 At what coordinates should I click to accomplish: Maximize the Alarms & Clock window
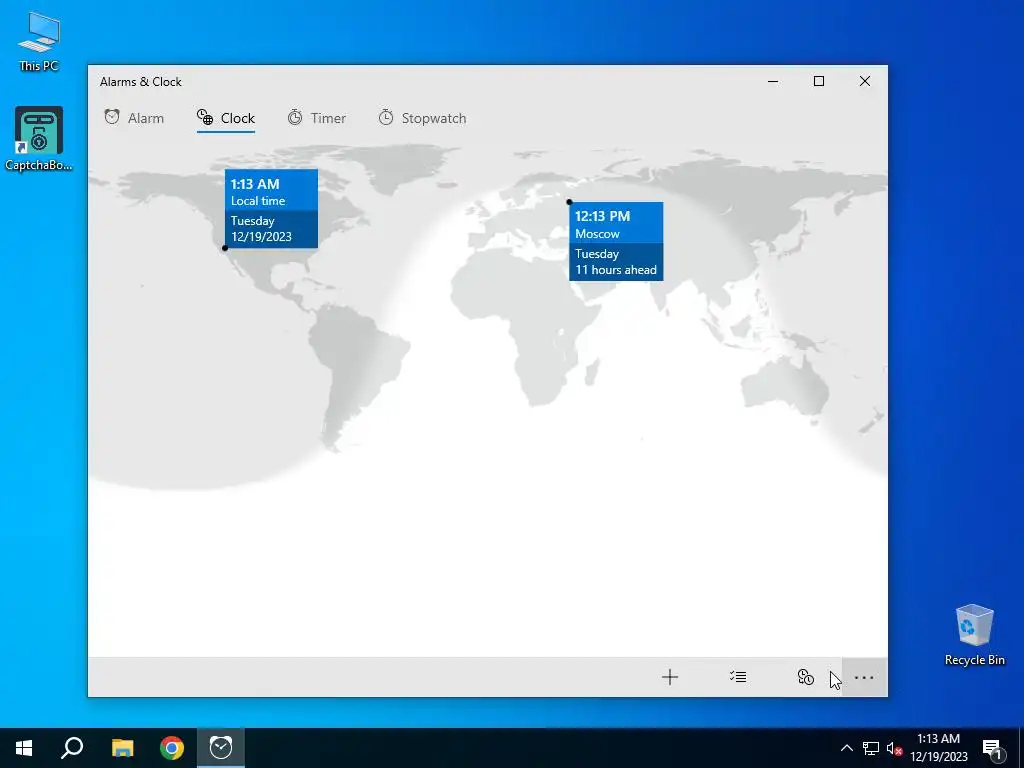click(819, 82)
